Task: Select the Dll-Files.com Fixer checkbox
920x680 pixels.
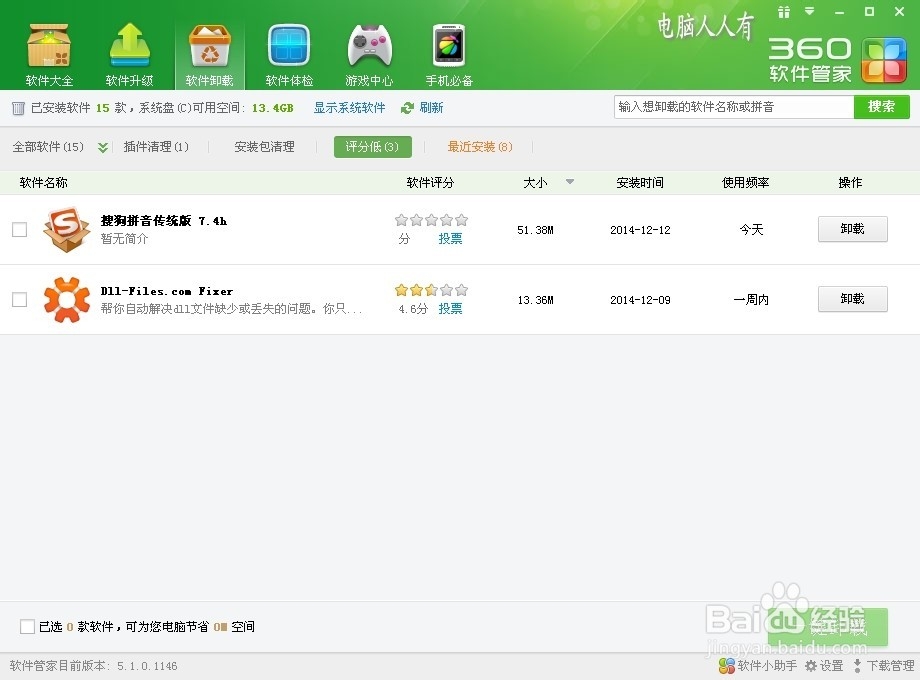Action: click(18, 299)
